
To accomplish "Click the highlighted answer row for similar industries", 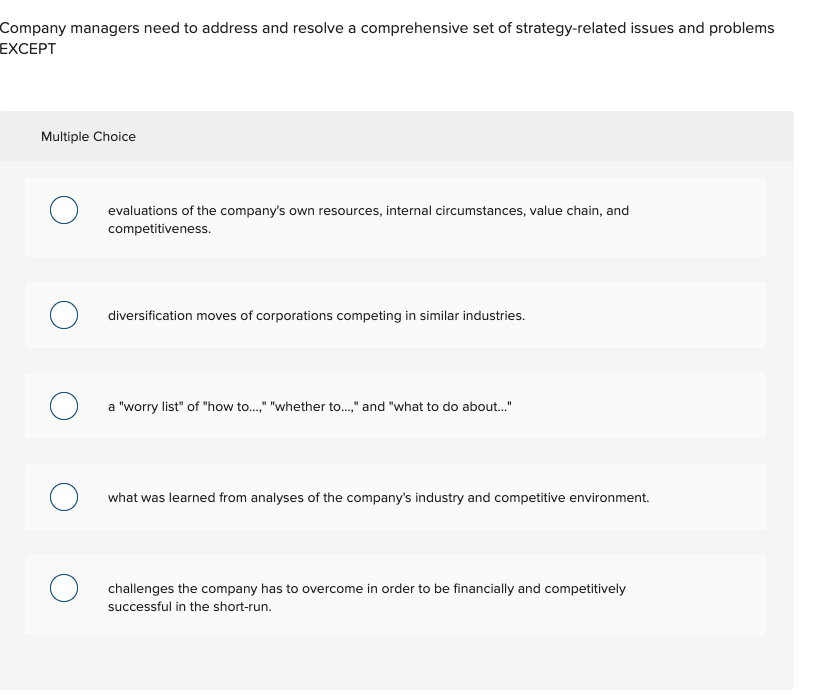I will point(395,315).
